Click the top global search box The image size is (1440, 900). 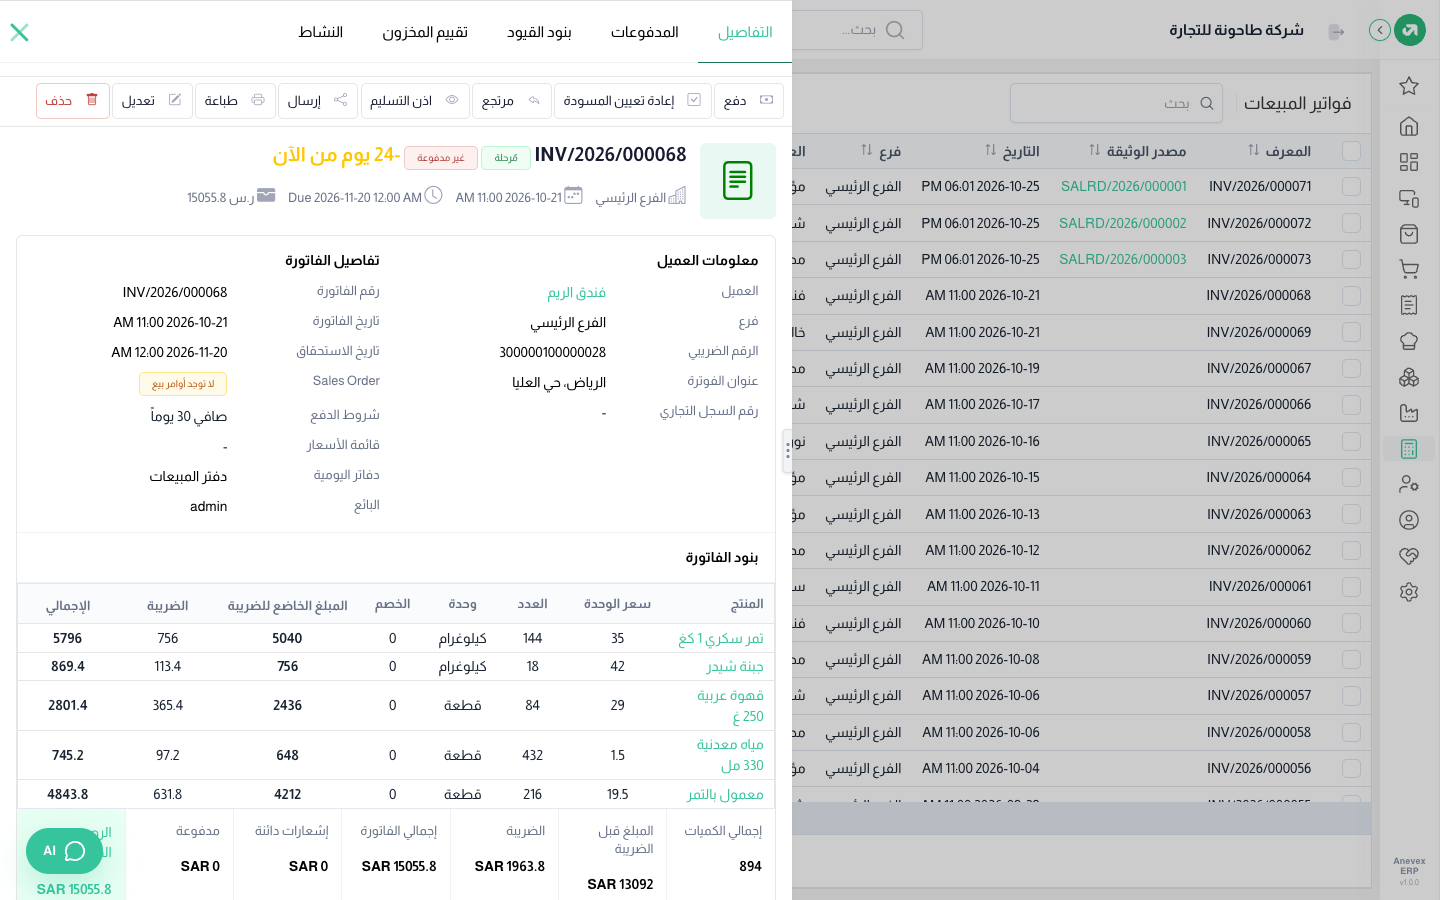click(x=858, y=30)
